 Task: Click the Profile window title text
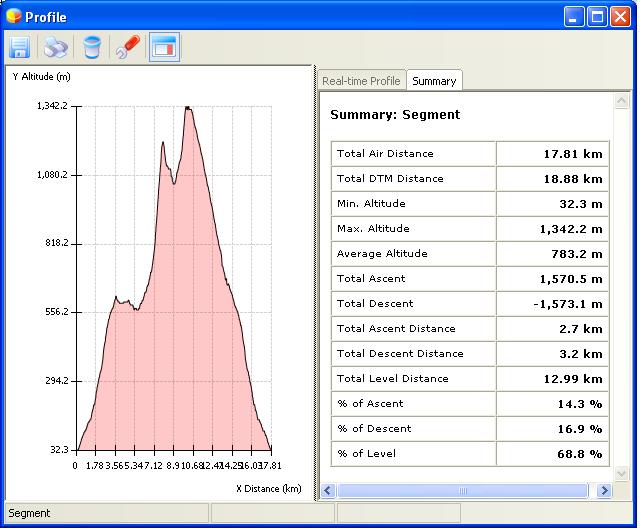[46, 17]
